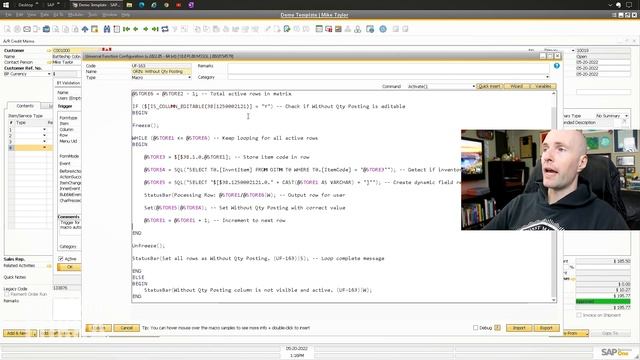Click the Variables button
Screen dimensions: 640x360
[x=543, y=87]
